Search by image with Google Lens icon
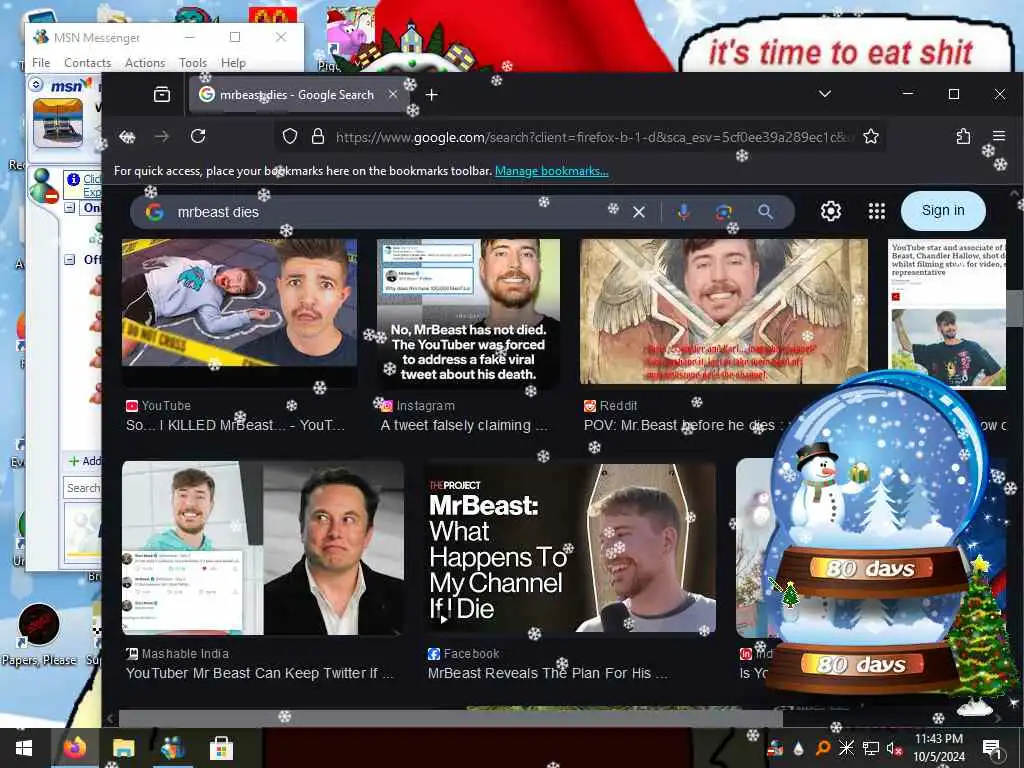 pyautogui.click(x=723, y=212)
